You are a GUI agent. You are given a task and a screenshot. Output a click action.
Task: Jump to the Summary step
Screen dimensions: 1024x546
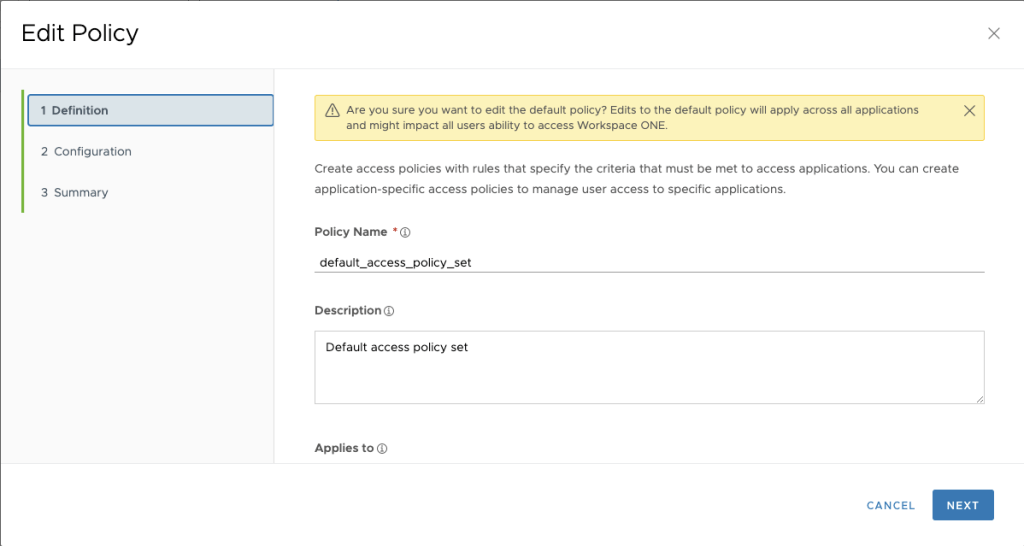point(74,193)
